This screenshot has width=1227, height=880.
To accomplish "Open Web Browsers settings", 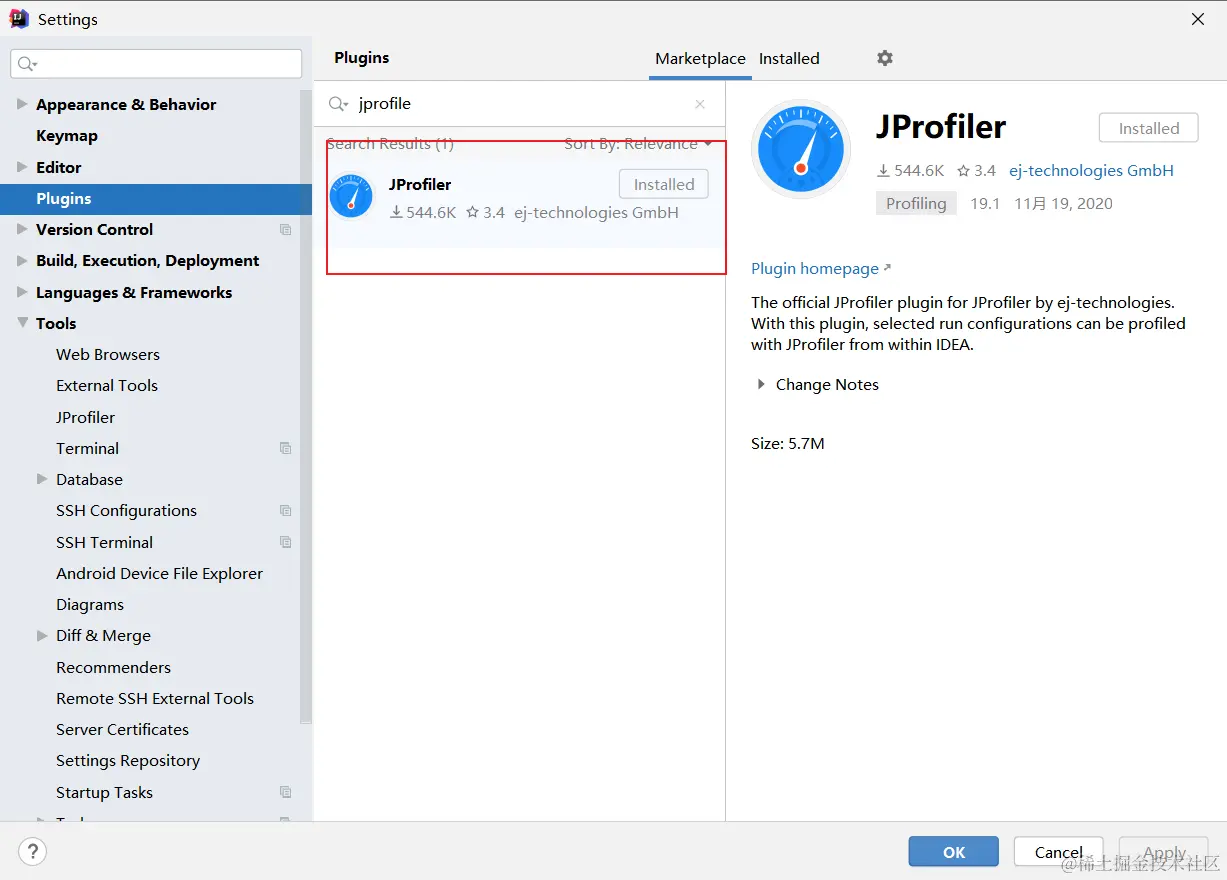I will (x=108, y=355).
